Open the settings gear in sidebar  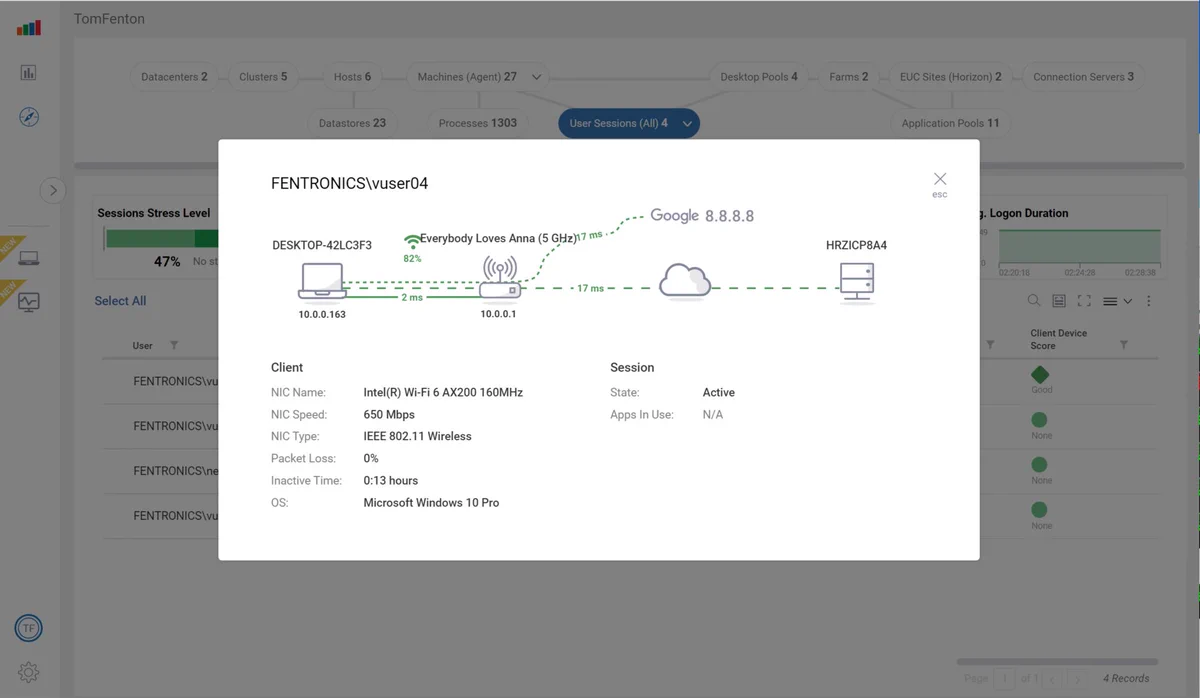(x=28, y=672)
